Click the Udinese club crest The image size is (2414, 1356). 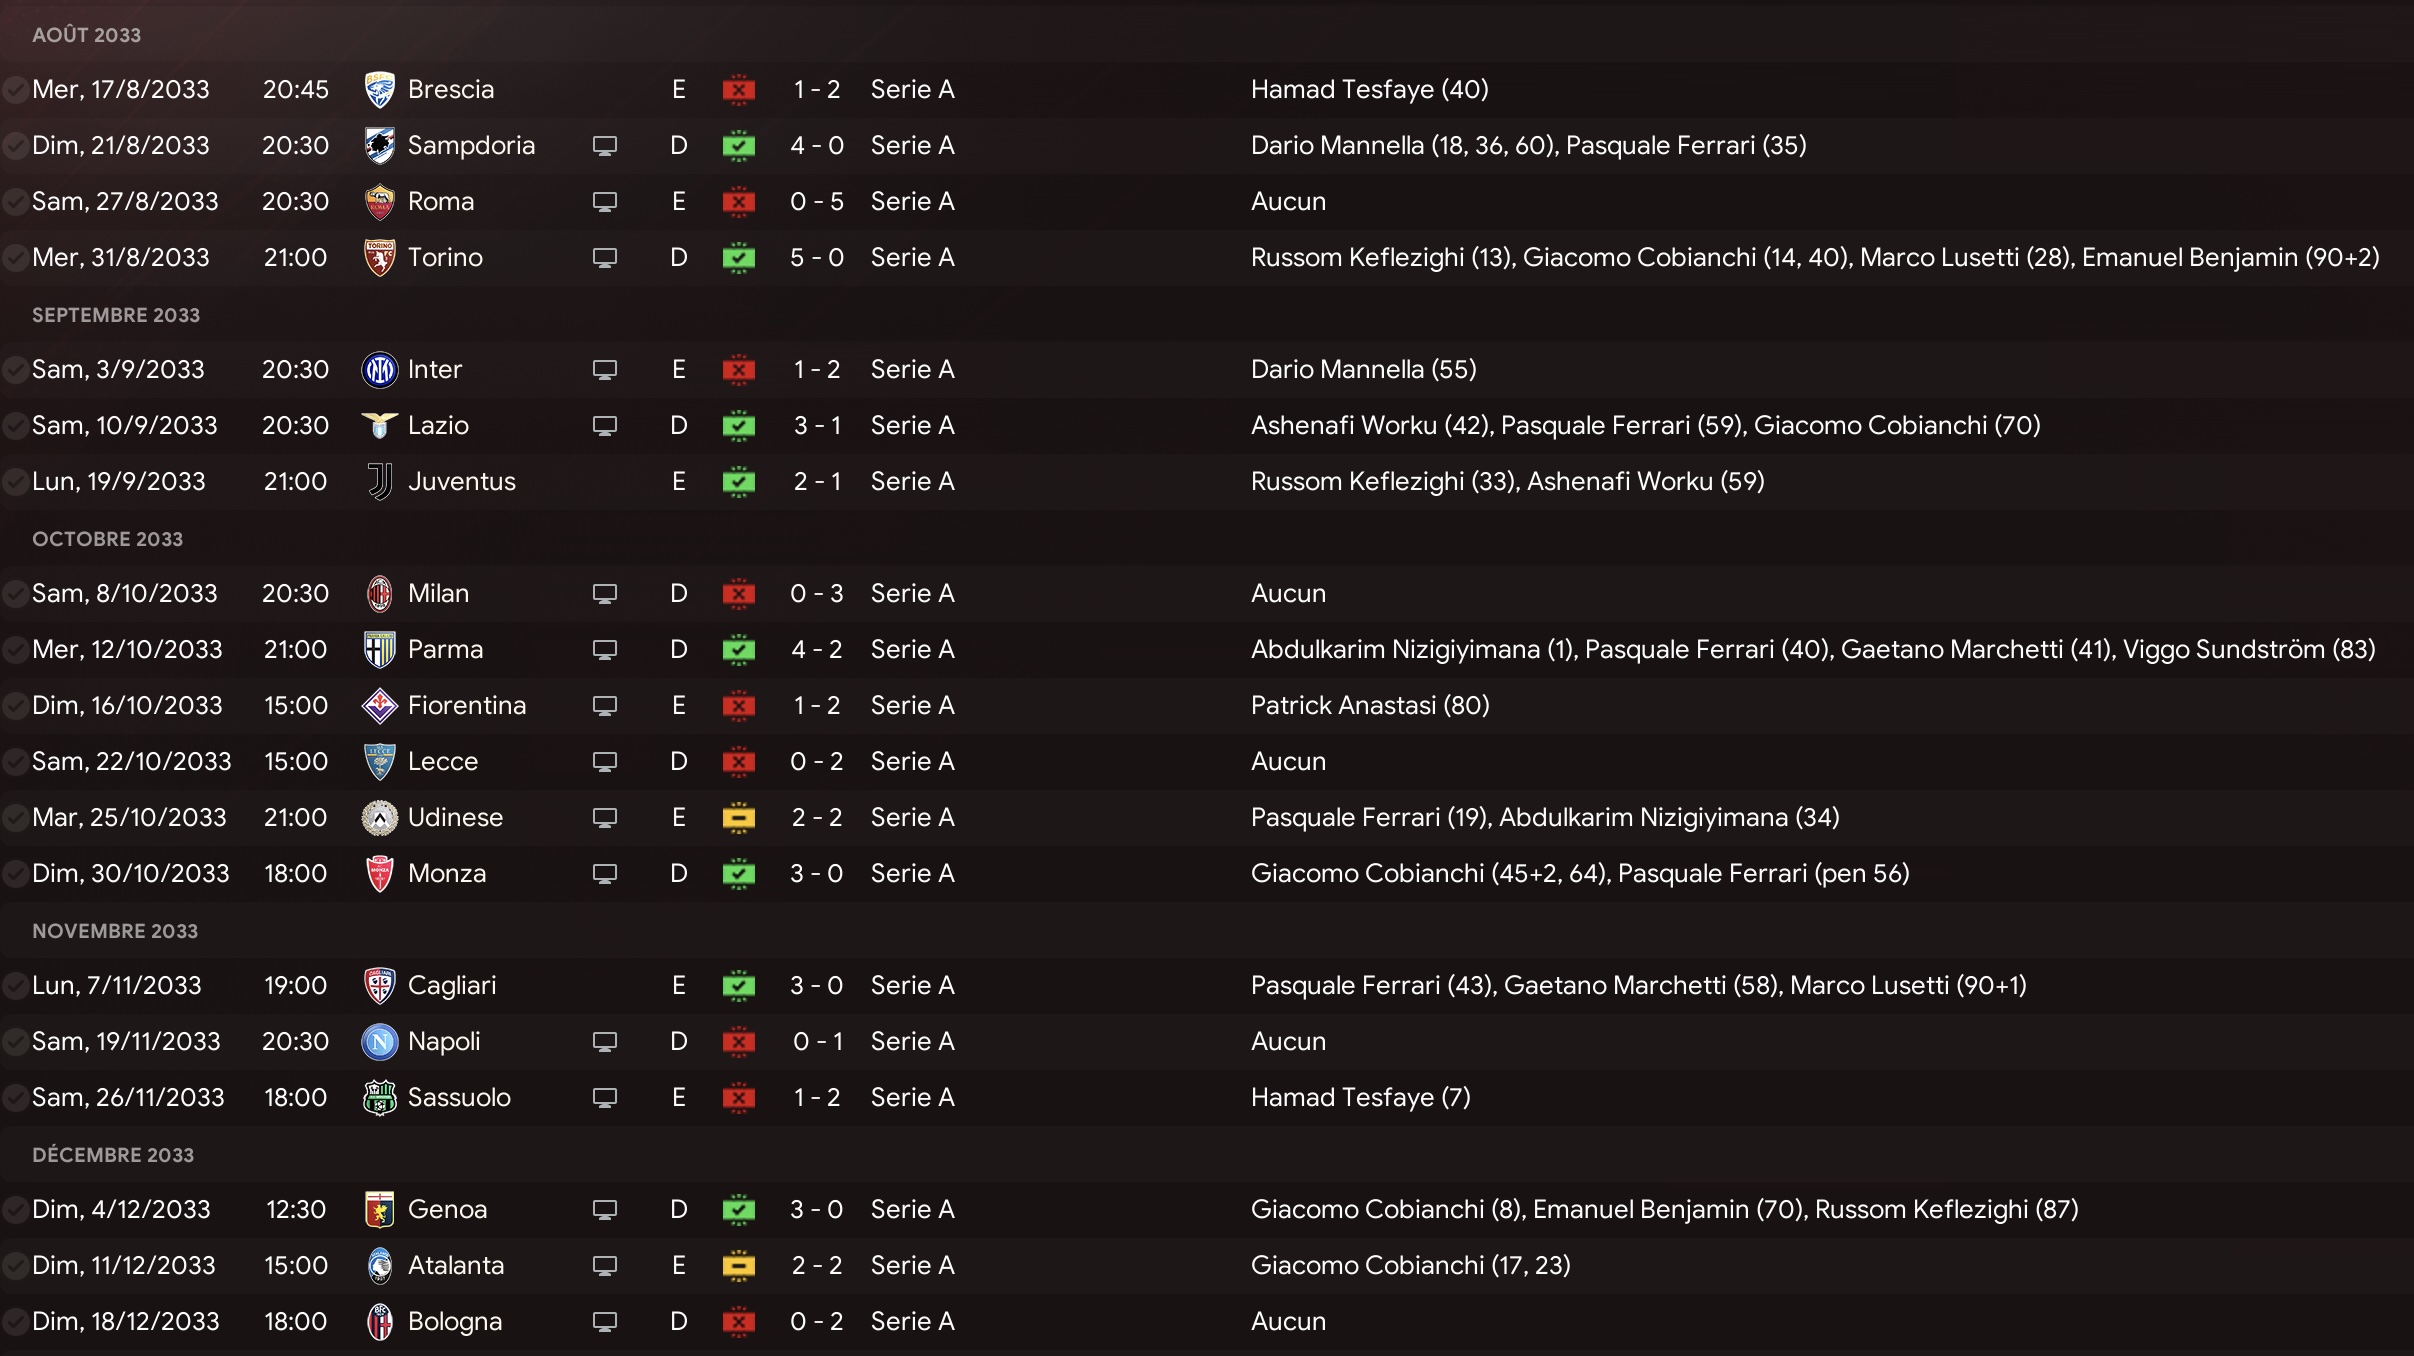[379, 818]
